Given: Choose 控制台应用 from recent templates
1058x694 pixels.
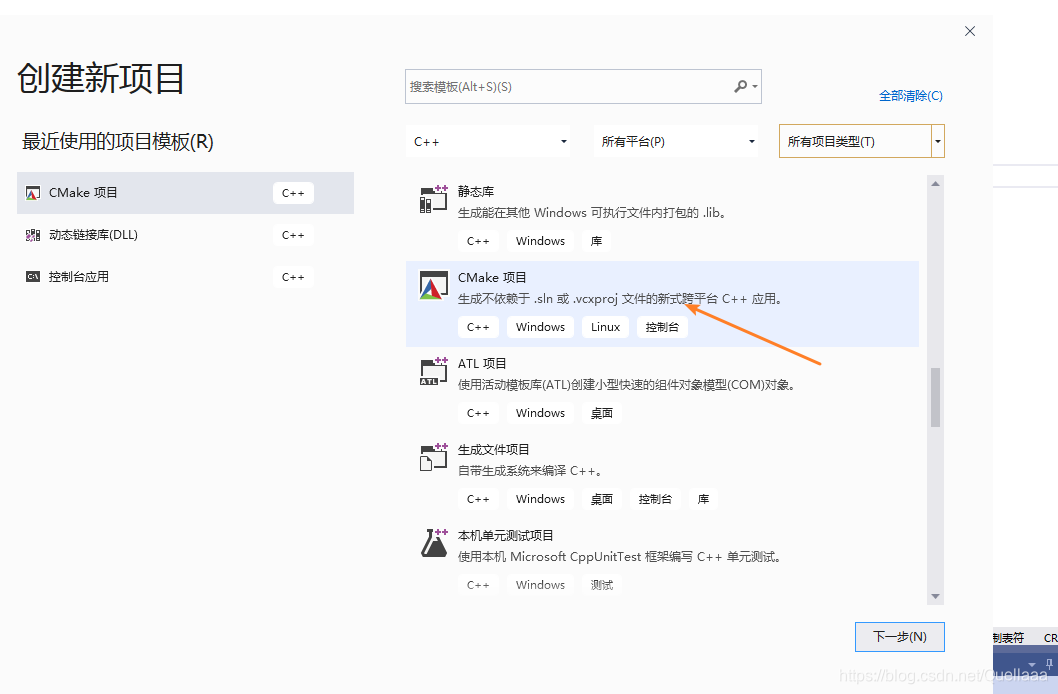Looking at the screenshot, I should click(x=186, y=277).
